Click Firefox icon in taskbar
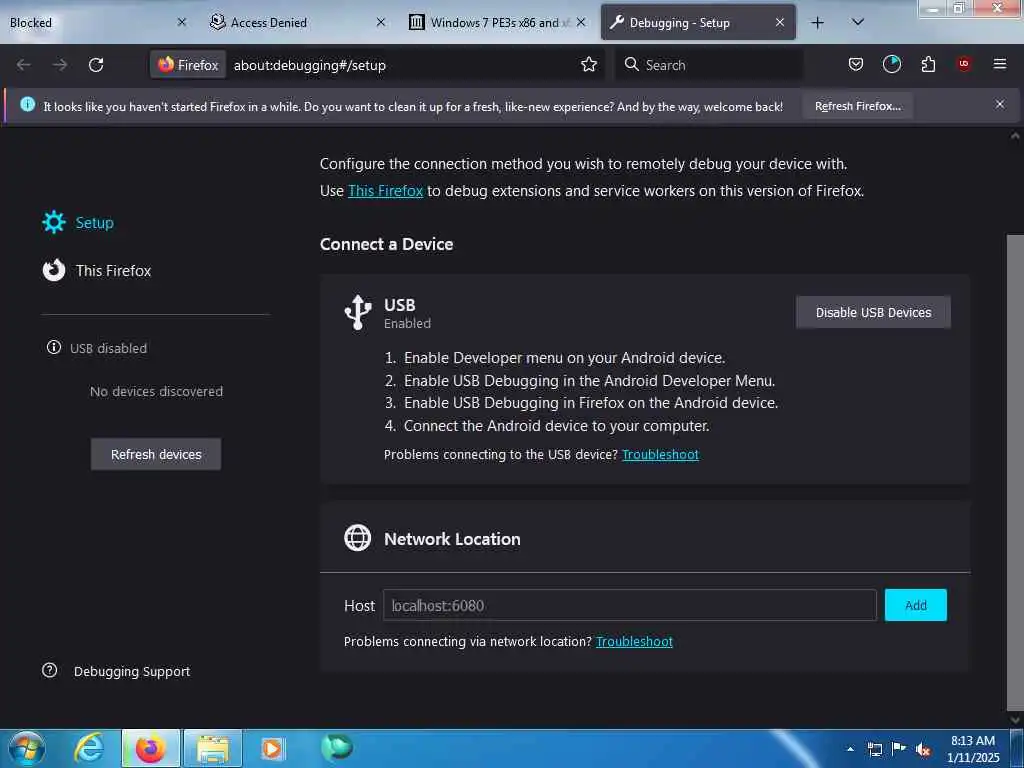This screenshot has width=1024, height=768. 150,748
